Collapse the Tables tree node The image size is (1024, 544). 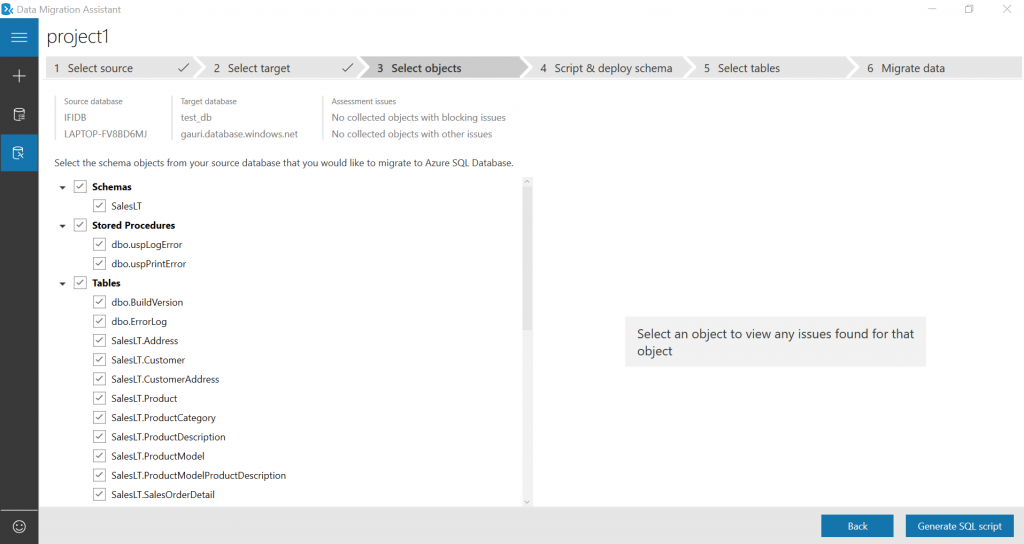tap(63, 284)
